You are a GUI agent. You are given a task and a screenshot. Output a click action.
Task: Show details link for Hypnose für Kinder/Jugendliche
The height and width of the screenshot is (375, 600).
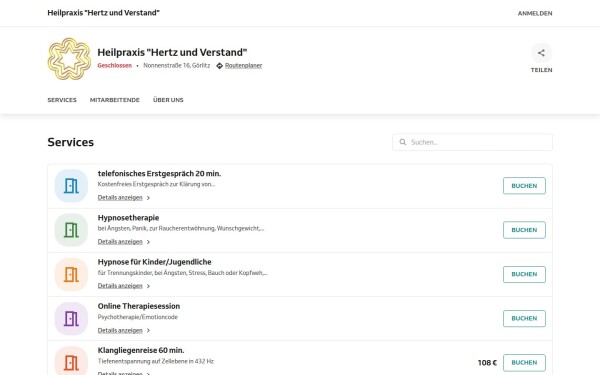(x=120, y=286)
